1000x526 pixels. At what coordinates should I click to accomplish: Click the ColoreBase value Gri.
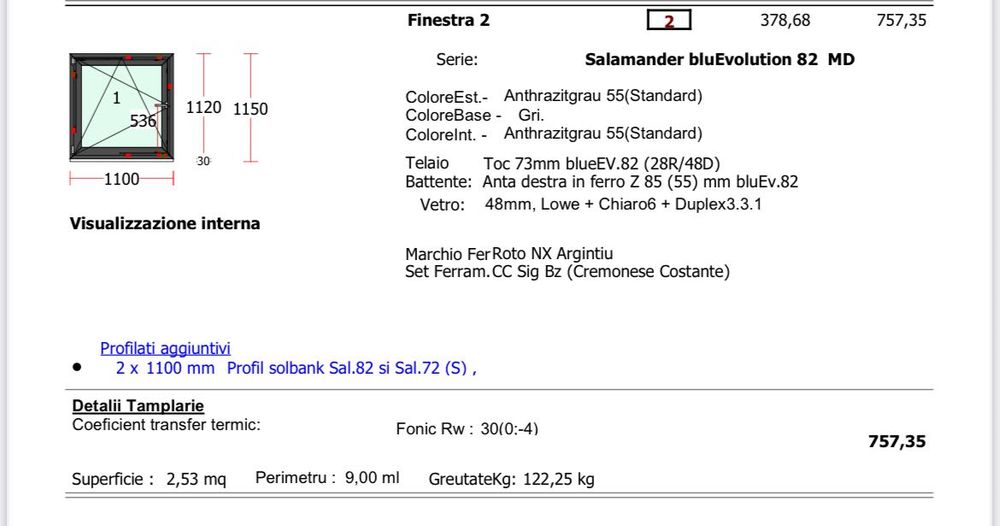(x=531, y=115)
